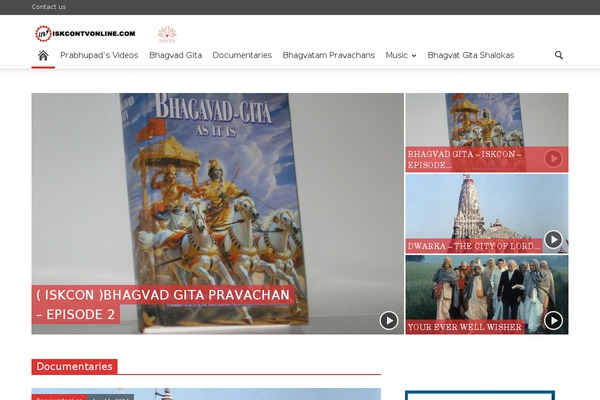The width and height of the screenshot is (600, 400).
Task: Go to the Bhagvad Gita menu item
Action: (176, 56)
